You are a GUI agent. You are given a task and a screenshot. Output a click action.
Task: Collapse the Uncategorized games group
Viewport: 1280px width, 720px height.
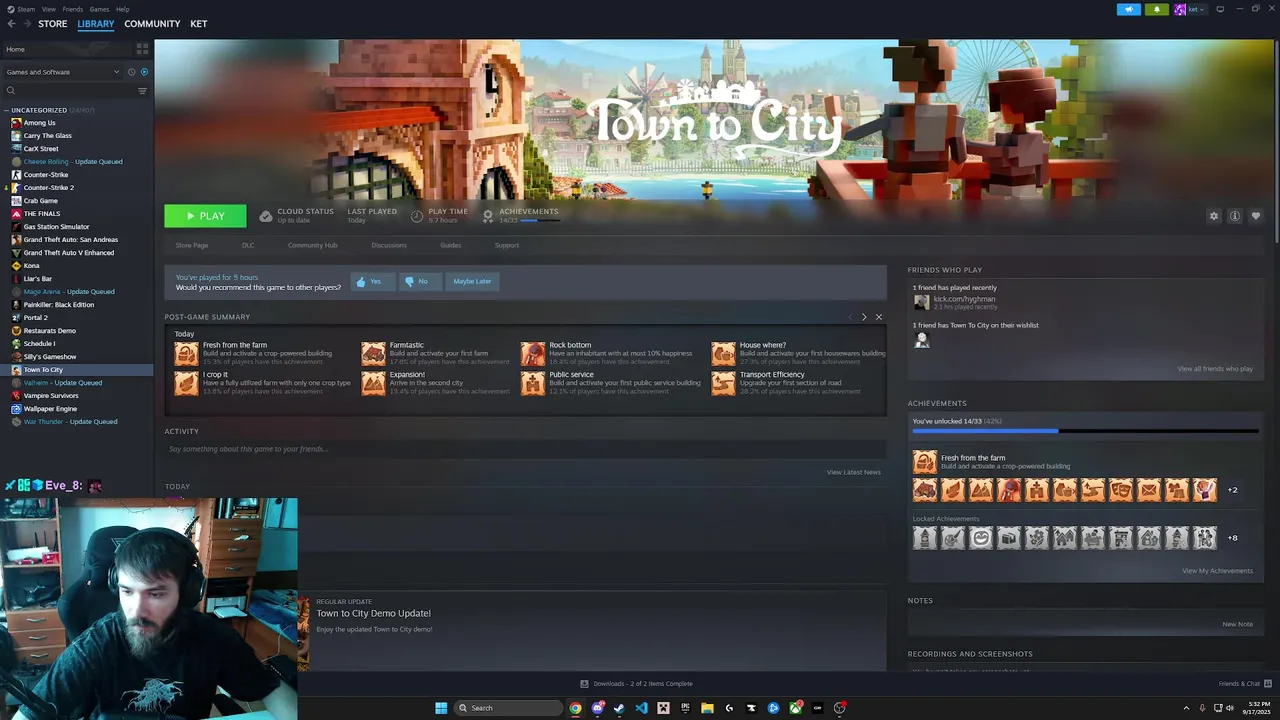pyautogui.click(x=7, y=110)
